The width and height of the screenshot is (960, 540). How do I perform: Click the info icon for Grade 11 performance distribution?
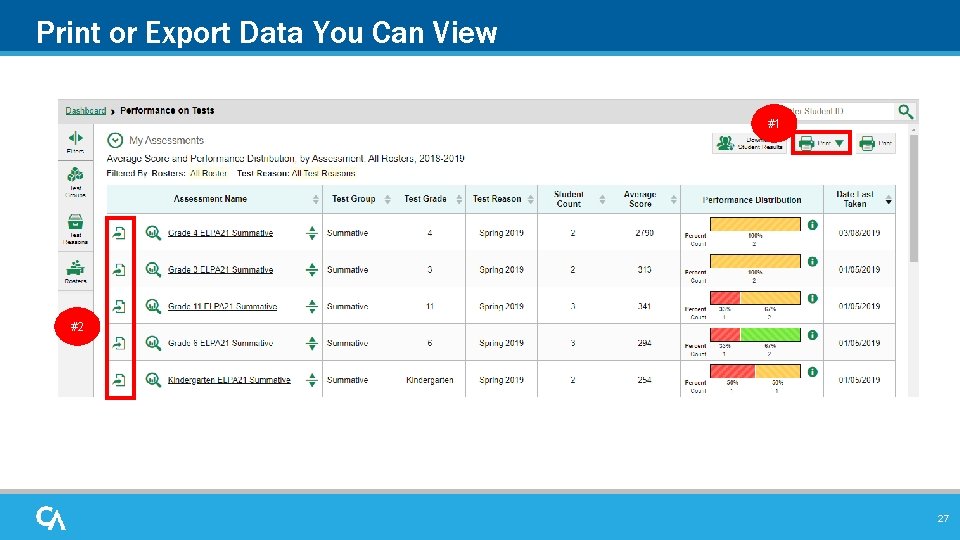[x=812, y=298]
